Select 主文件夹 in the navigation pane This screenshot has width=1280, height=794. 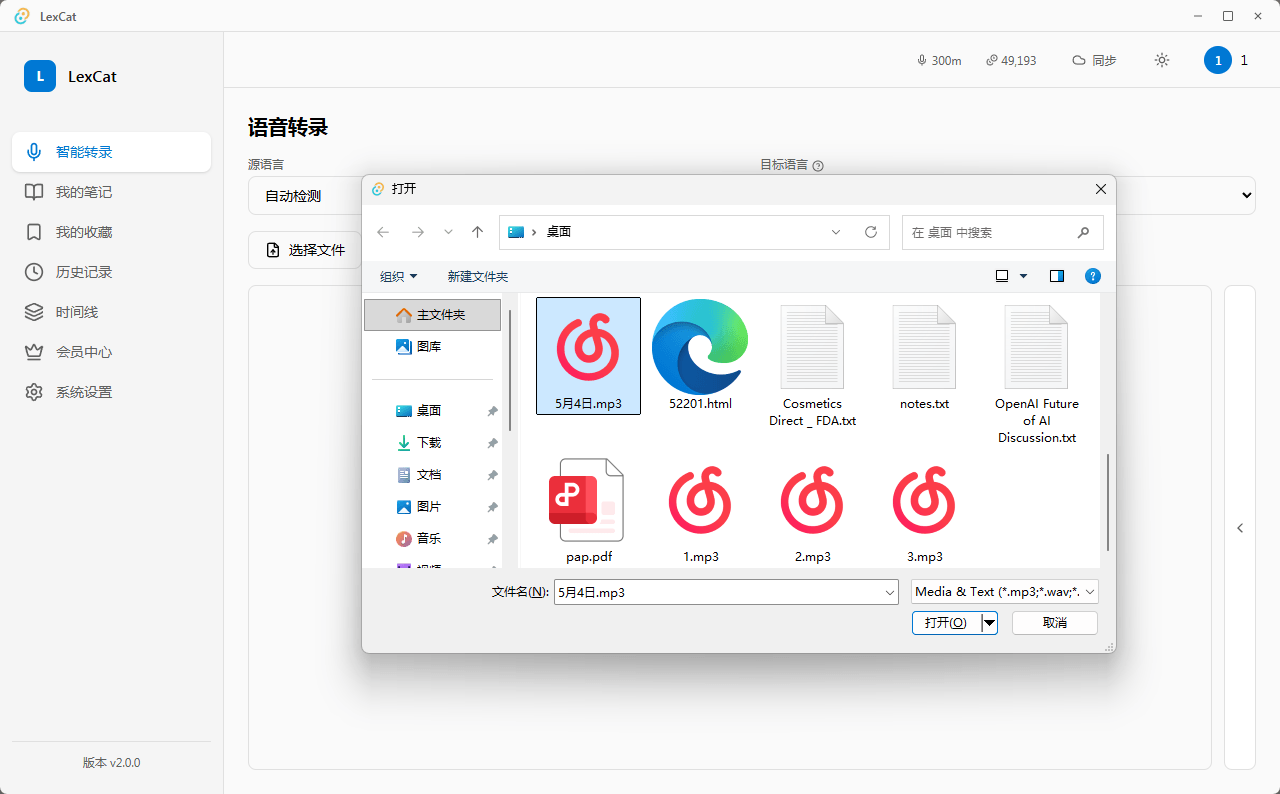[x=432, y=315]
